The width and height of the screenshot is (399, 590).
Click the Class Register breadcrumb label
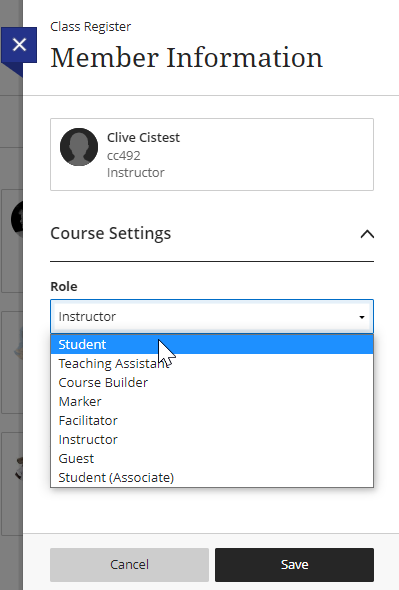click(x=90, y=27)
